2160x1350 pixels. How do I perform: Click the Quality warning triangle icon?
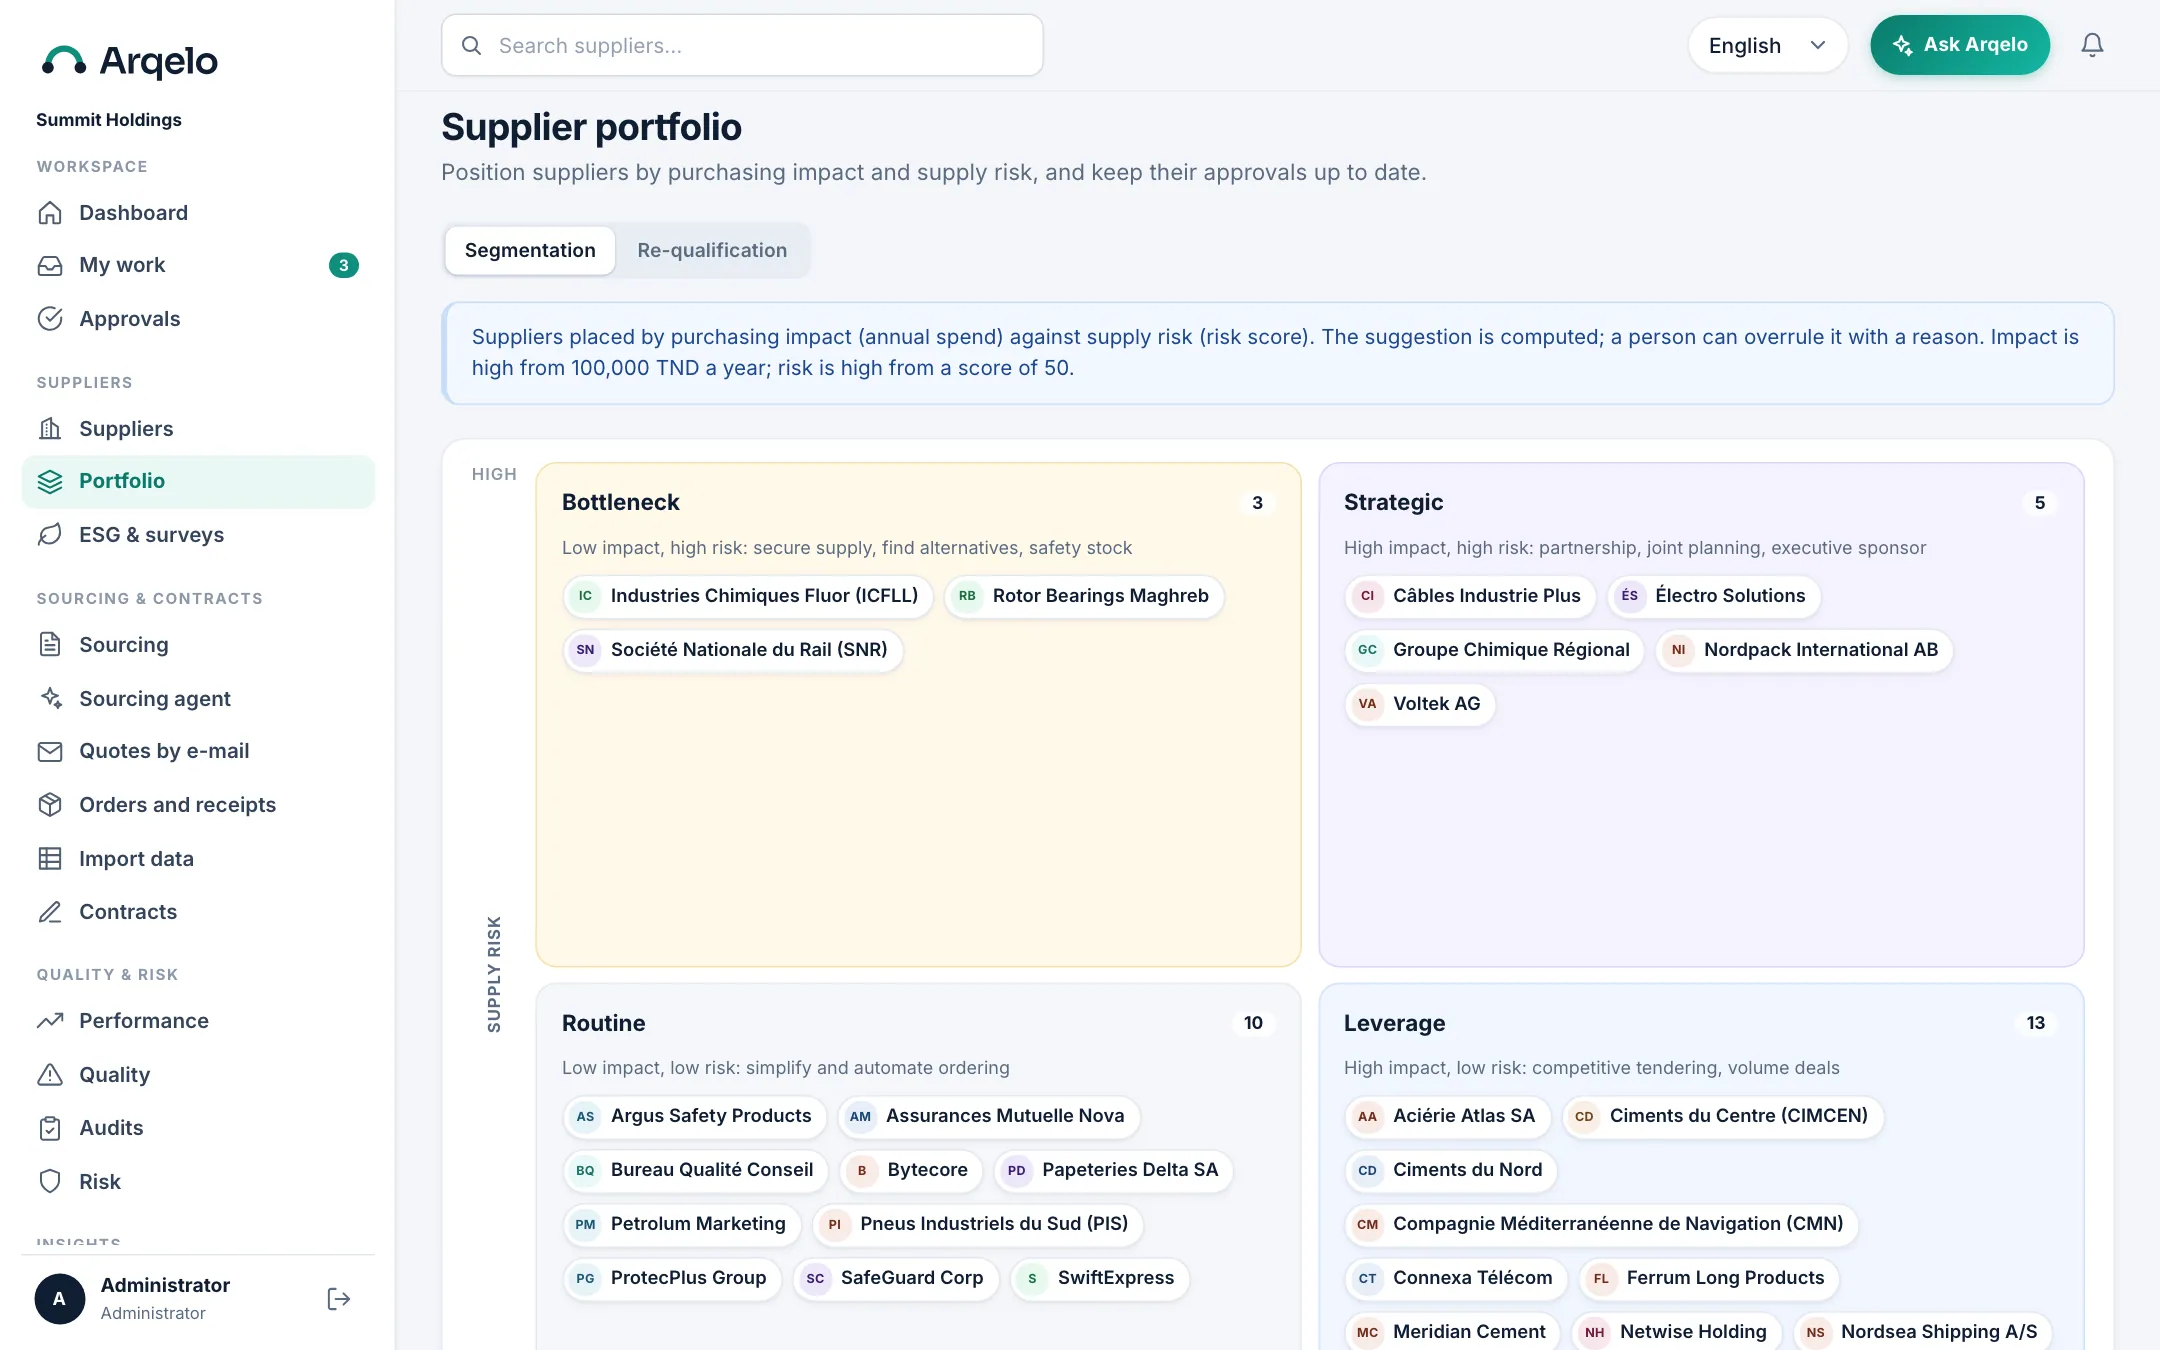coord(50,1075)
